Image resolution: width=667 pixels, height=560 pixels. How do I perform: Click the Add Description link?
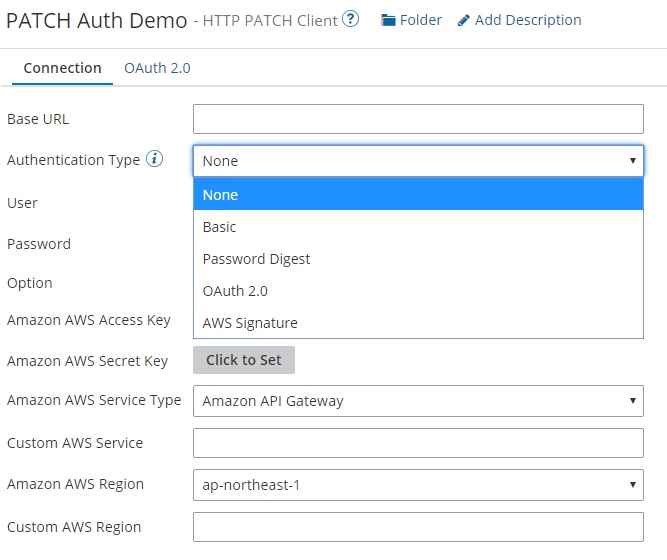point(527,20)
